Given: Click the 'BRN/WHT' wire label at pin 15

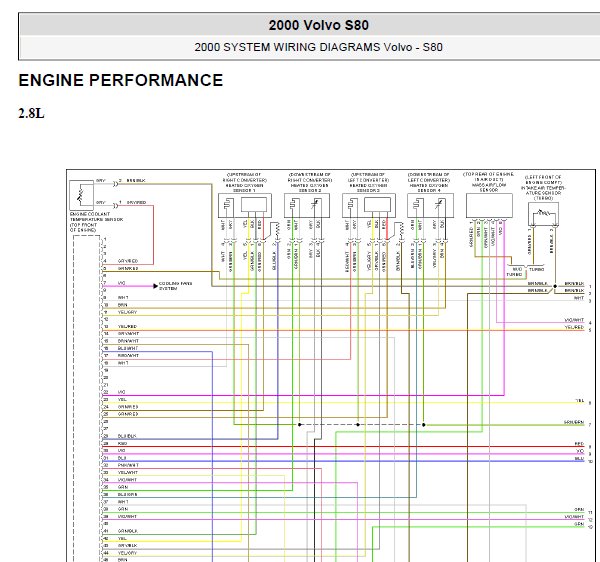Looking at the screenshot, I should coord(128,341).
